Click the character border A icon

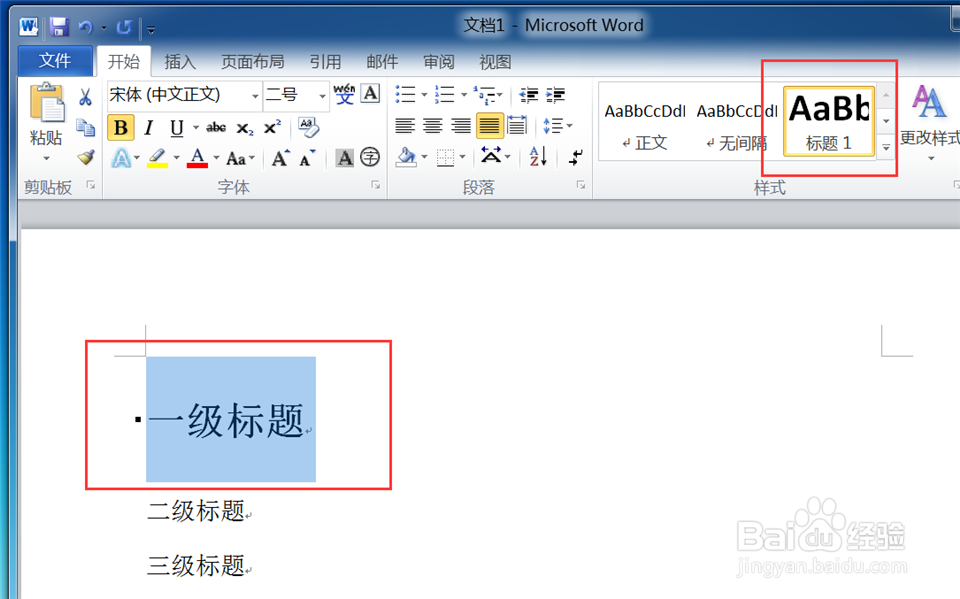(370, 94)
